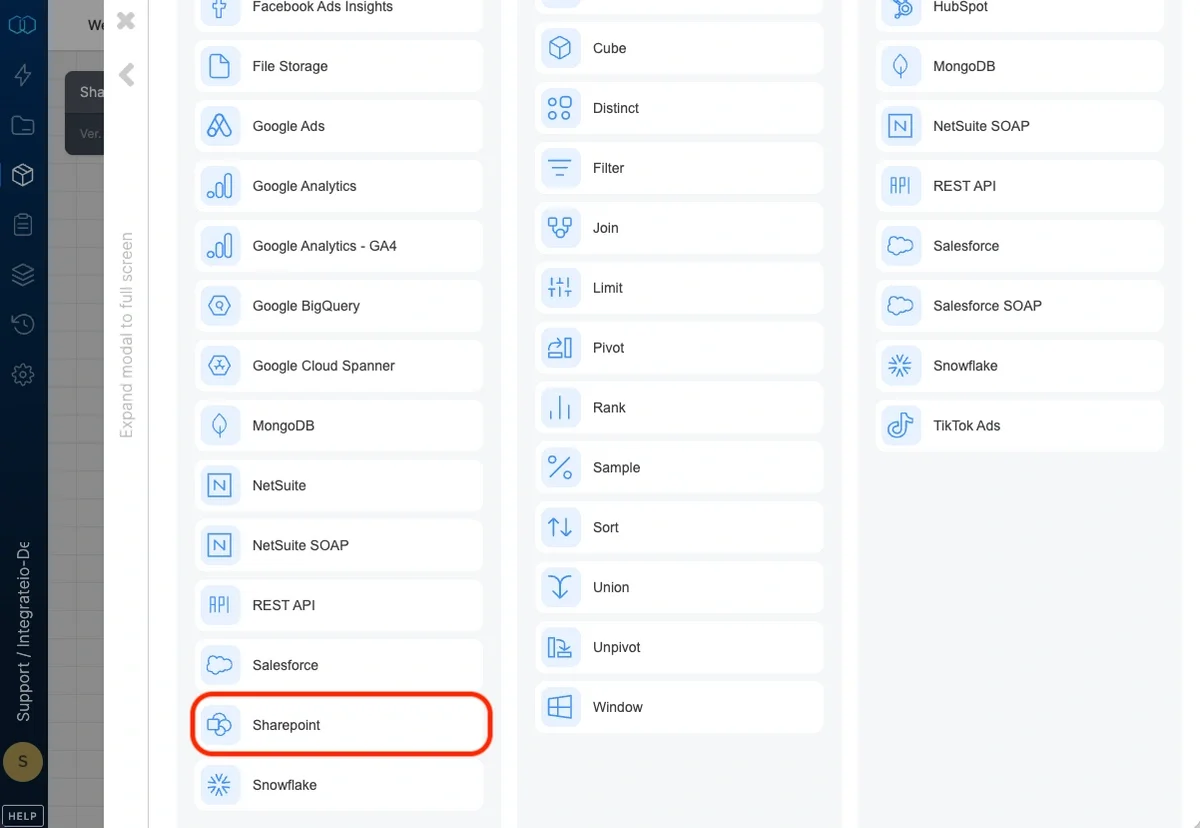The width and height of the screenshot is (1200, 828).
Task: Choose the Google Ads source icon
Action: click(x=219, y=126)
